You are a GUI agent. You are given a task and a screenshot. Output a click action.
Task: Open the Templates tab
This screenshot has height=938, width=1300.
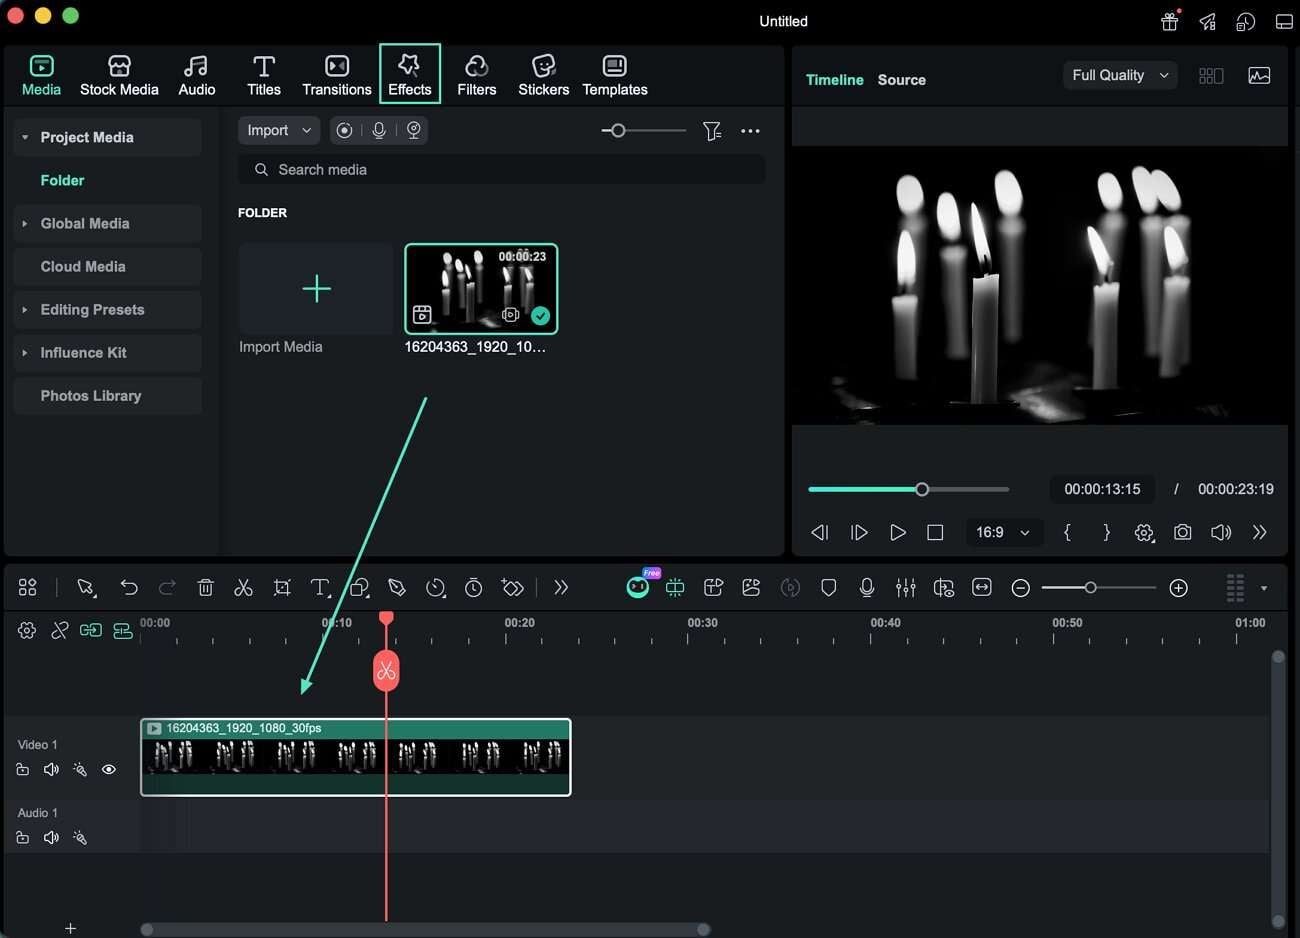pos(615,76)
